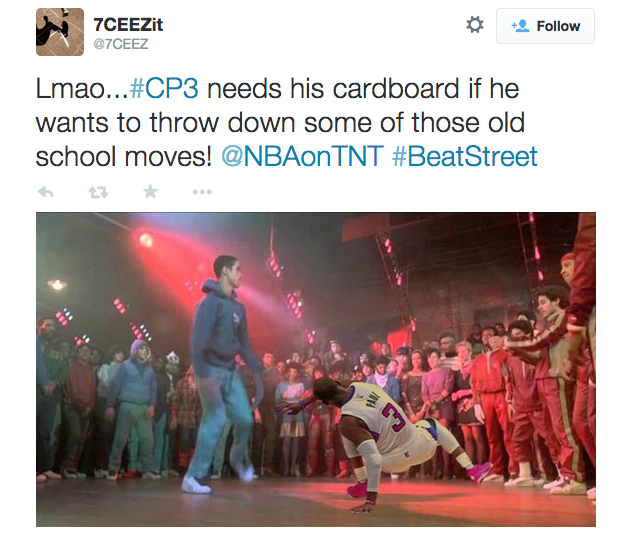The width and height of the screenshot is (632, 545).
Task: Open the 7CEEZit profile avatar
Action: (59, 33)
